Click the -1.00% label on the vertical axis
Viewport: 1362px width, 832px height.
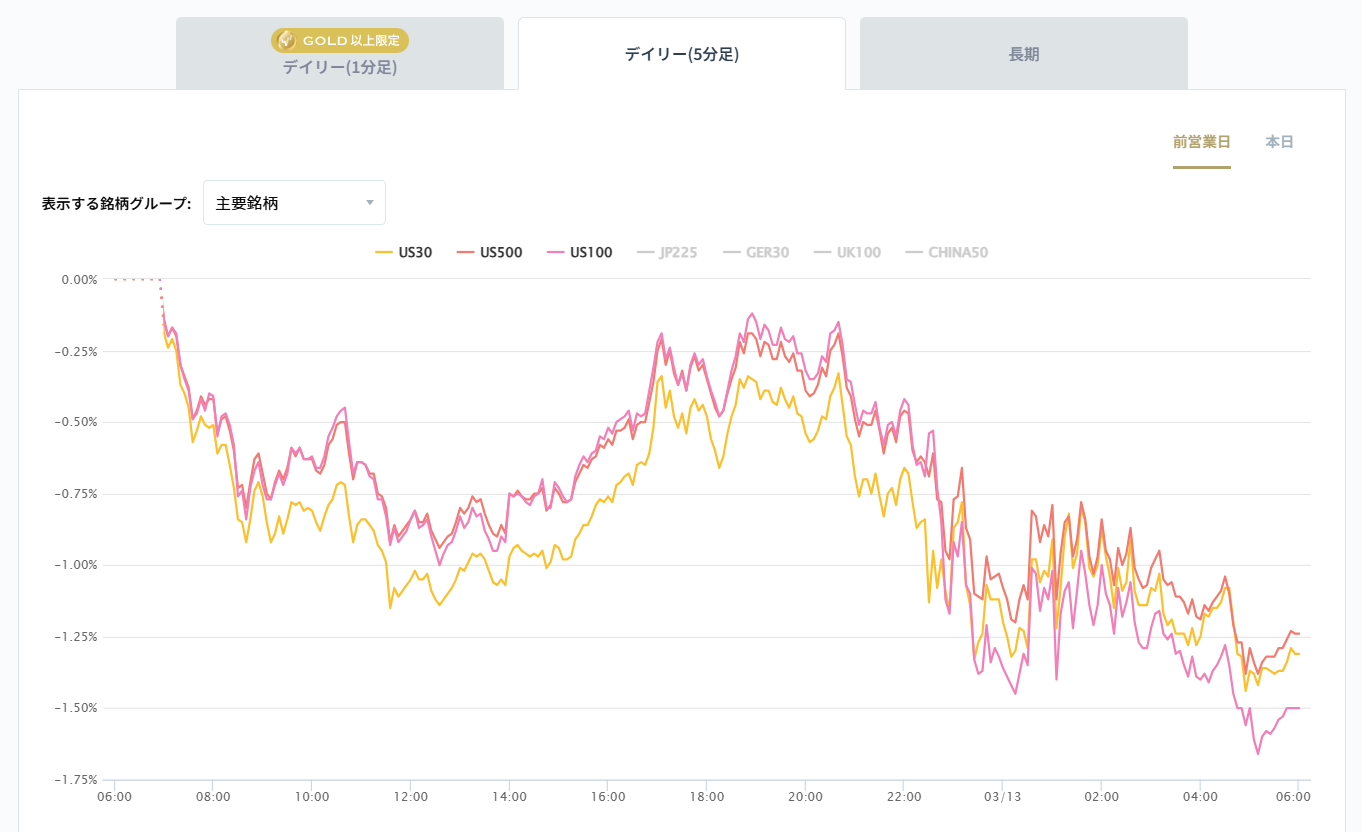[x=77, y=565]
